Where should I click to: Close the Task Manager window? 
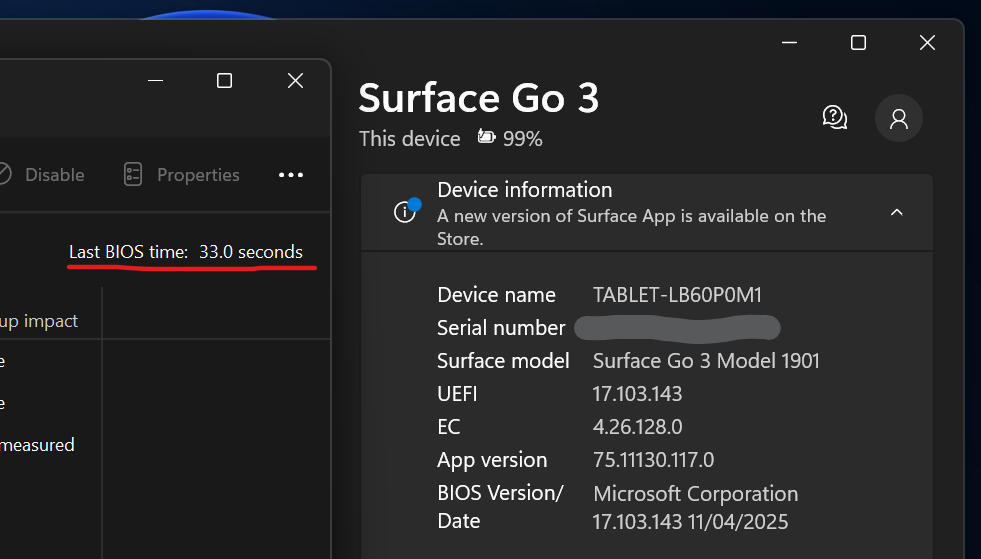click(295, 81)
